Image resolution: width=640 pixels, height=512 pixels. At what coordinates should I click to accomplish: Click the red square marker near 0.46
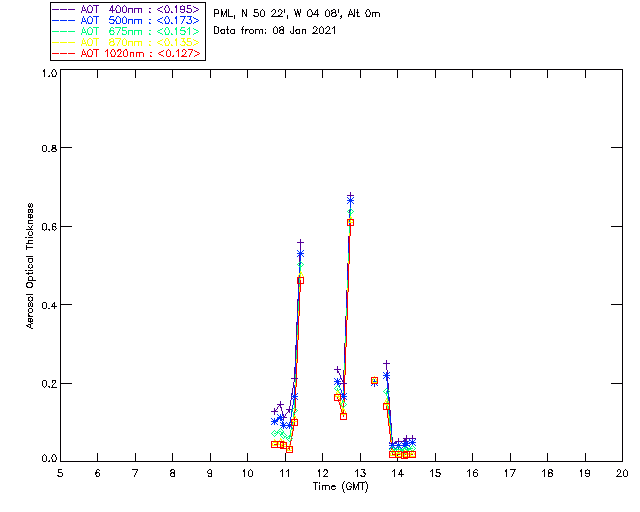point(300,280)
